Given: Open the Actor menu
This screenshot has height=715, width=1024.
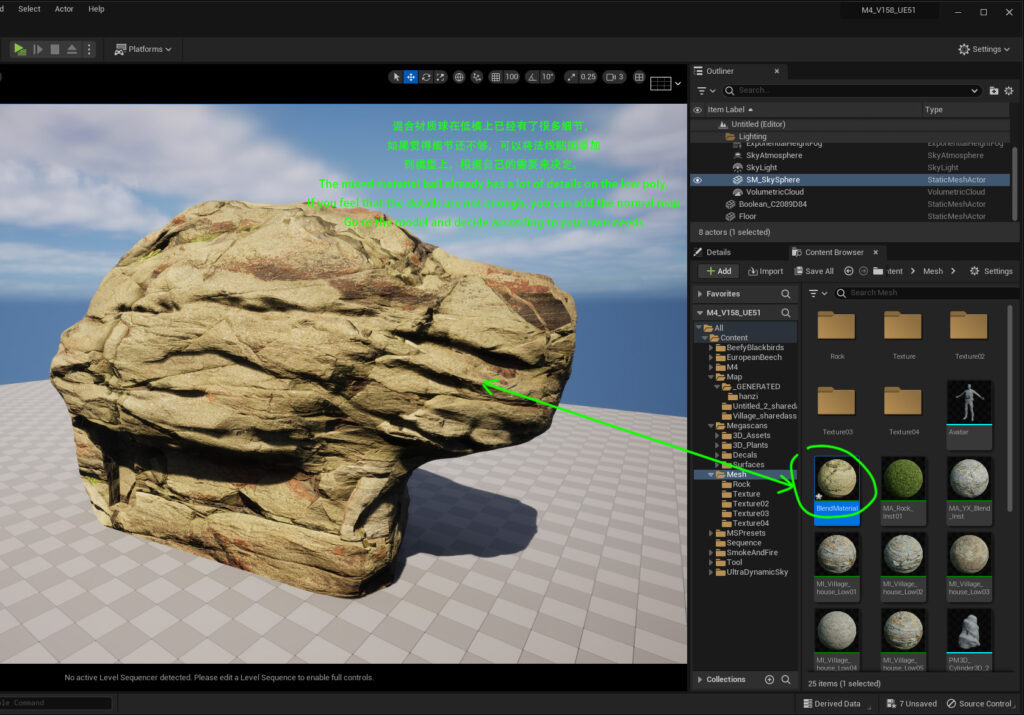Looking at the screenshot, I should tap(62, 9).
